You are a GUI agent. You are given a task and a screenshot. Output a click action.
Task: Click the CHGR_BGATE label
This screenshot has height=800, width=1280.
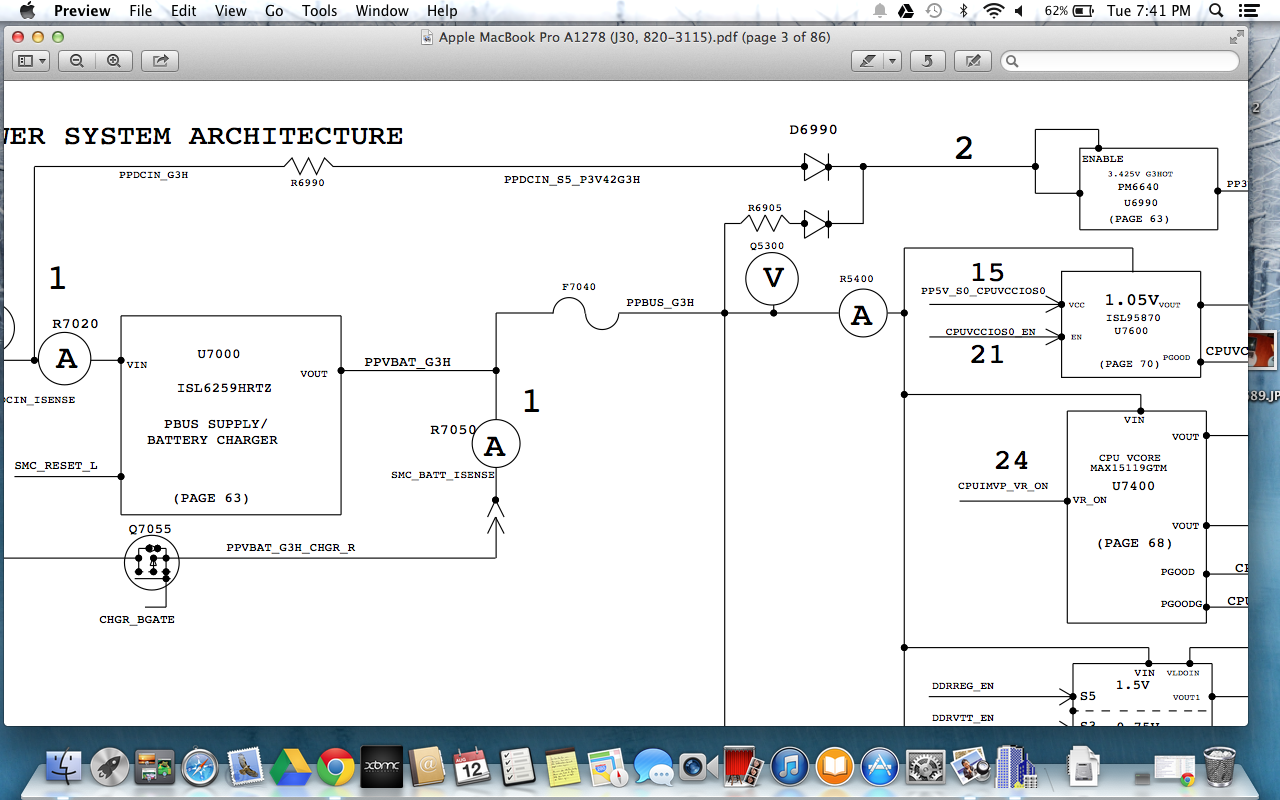(137, 620)
